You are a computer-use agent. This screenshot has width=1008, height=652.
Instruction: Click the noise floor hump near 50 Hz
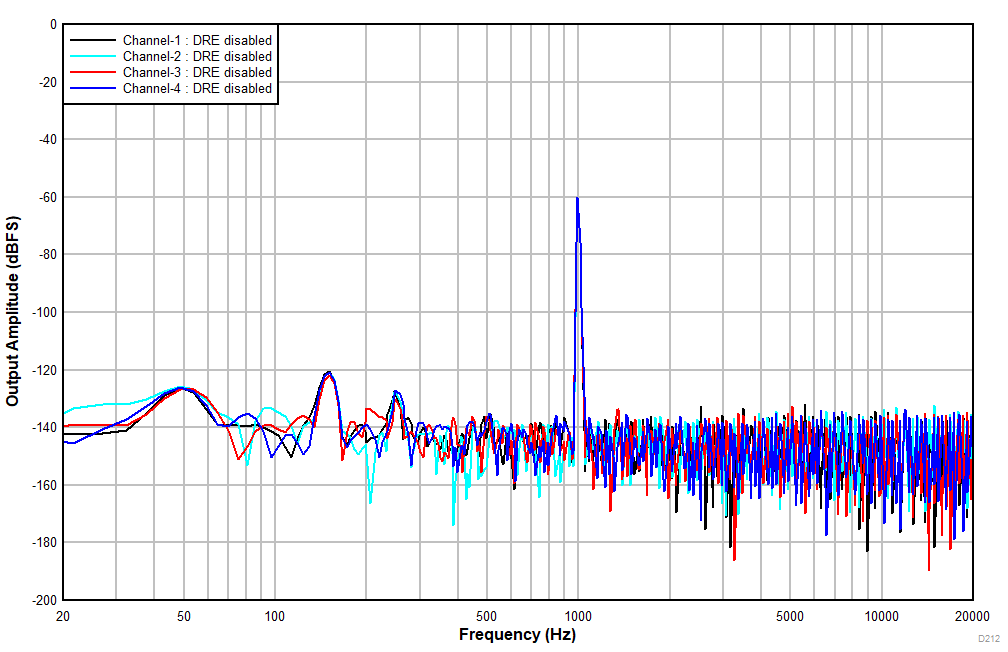click(183, 388)
